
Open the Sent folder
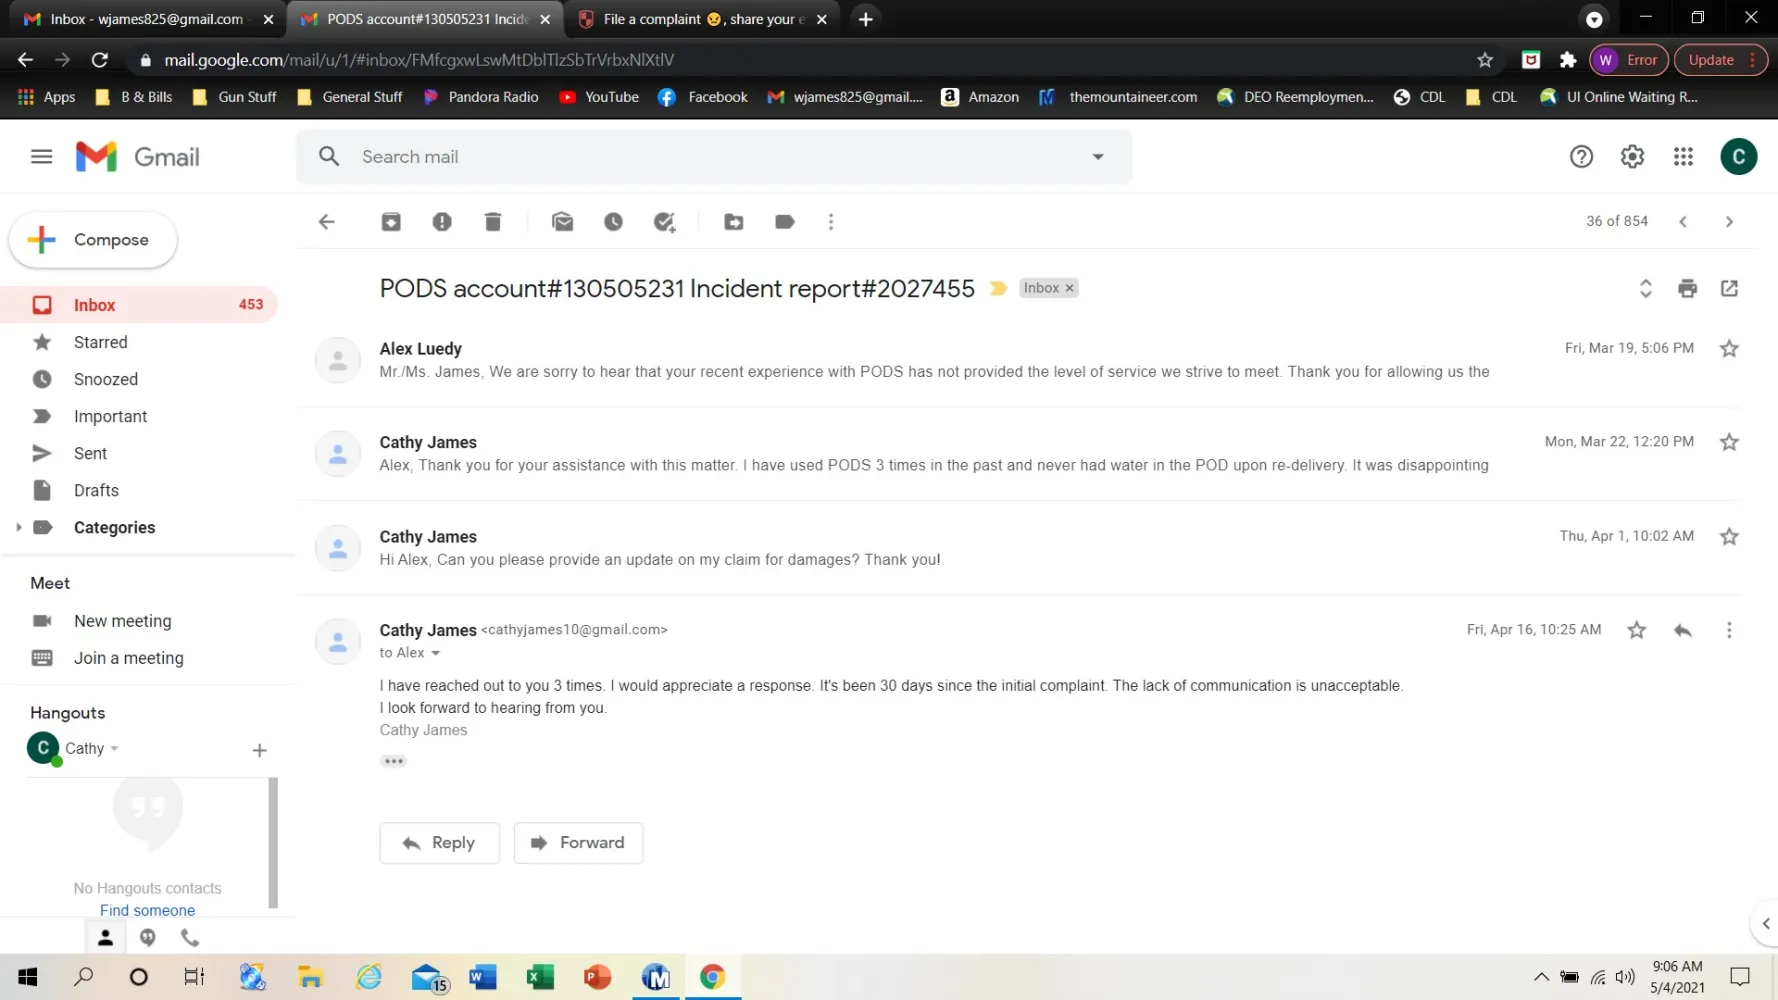pos(90,454)
